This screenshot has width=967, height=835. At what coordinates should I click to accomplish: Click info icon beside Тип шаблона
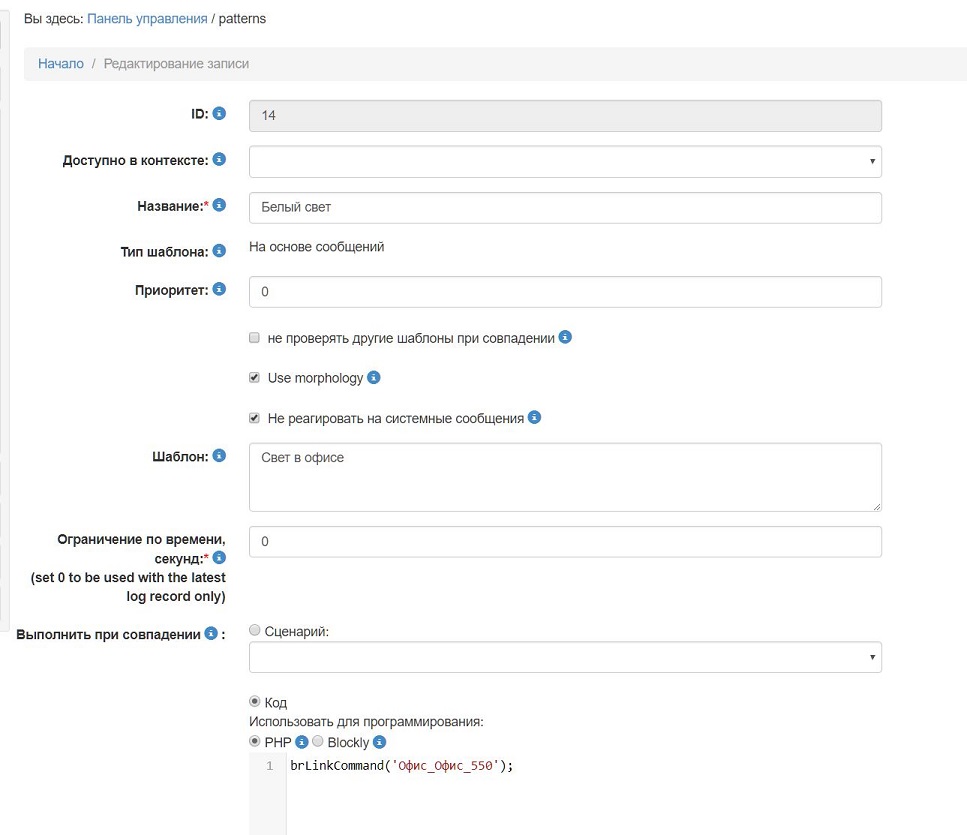pyautogui.click(x=219, y=251)
